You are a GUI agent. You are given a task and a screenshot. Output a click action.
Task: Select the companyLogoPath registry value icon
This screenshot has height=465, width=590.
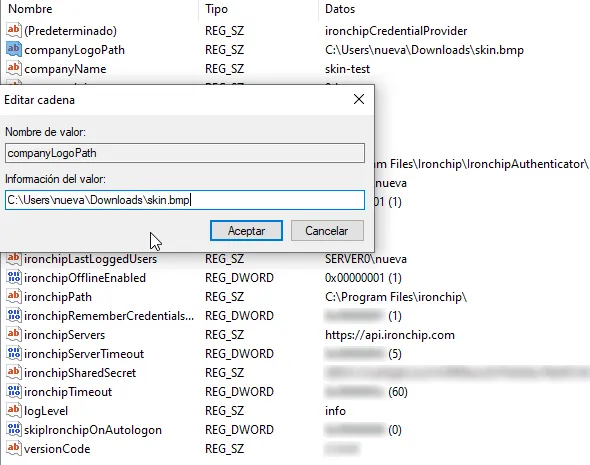(14, 49)
